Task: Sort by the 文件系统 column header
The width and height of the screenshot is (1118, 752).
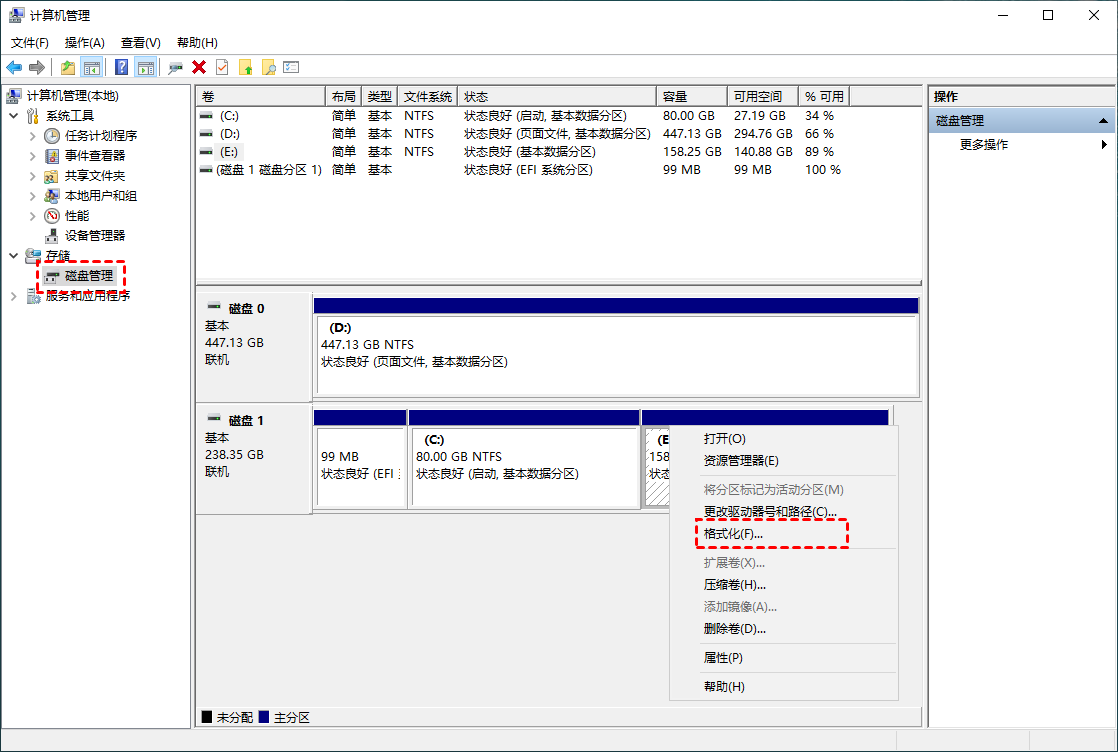Action: click(x=428, y=96)
